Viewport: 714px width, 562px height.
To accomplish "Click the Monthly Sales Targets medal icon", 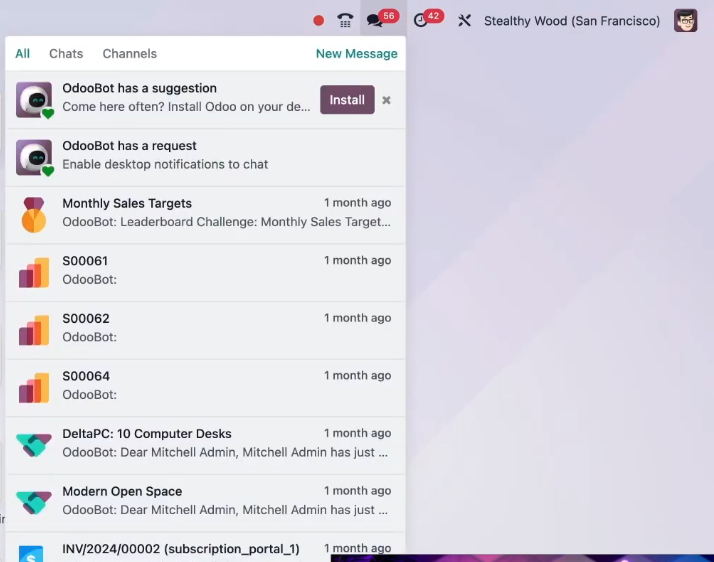I will (x=34, y=215).
